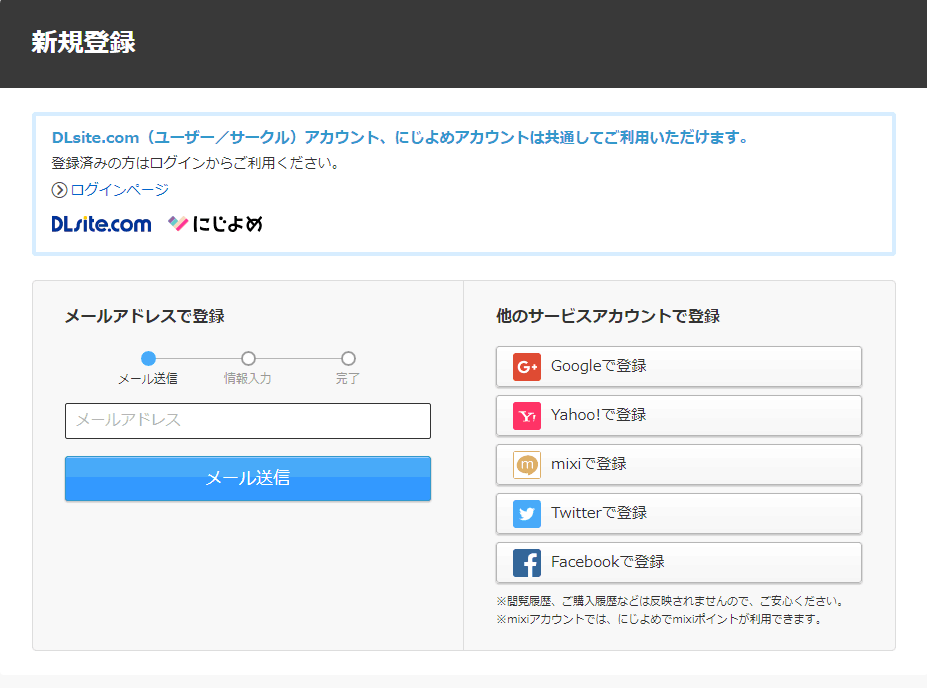
Task: Click the Yahoo! logo icon
Action: click(x=527, y=416)
